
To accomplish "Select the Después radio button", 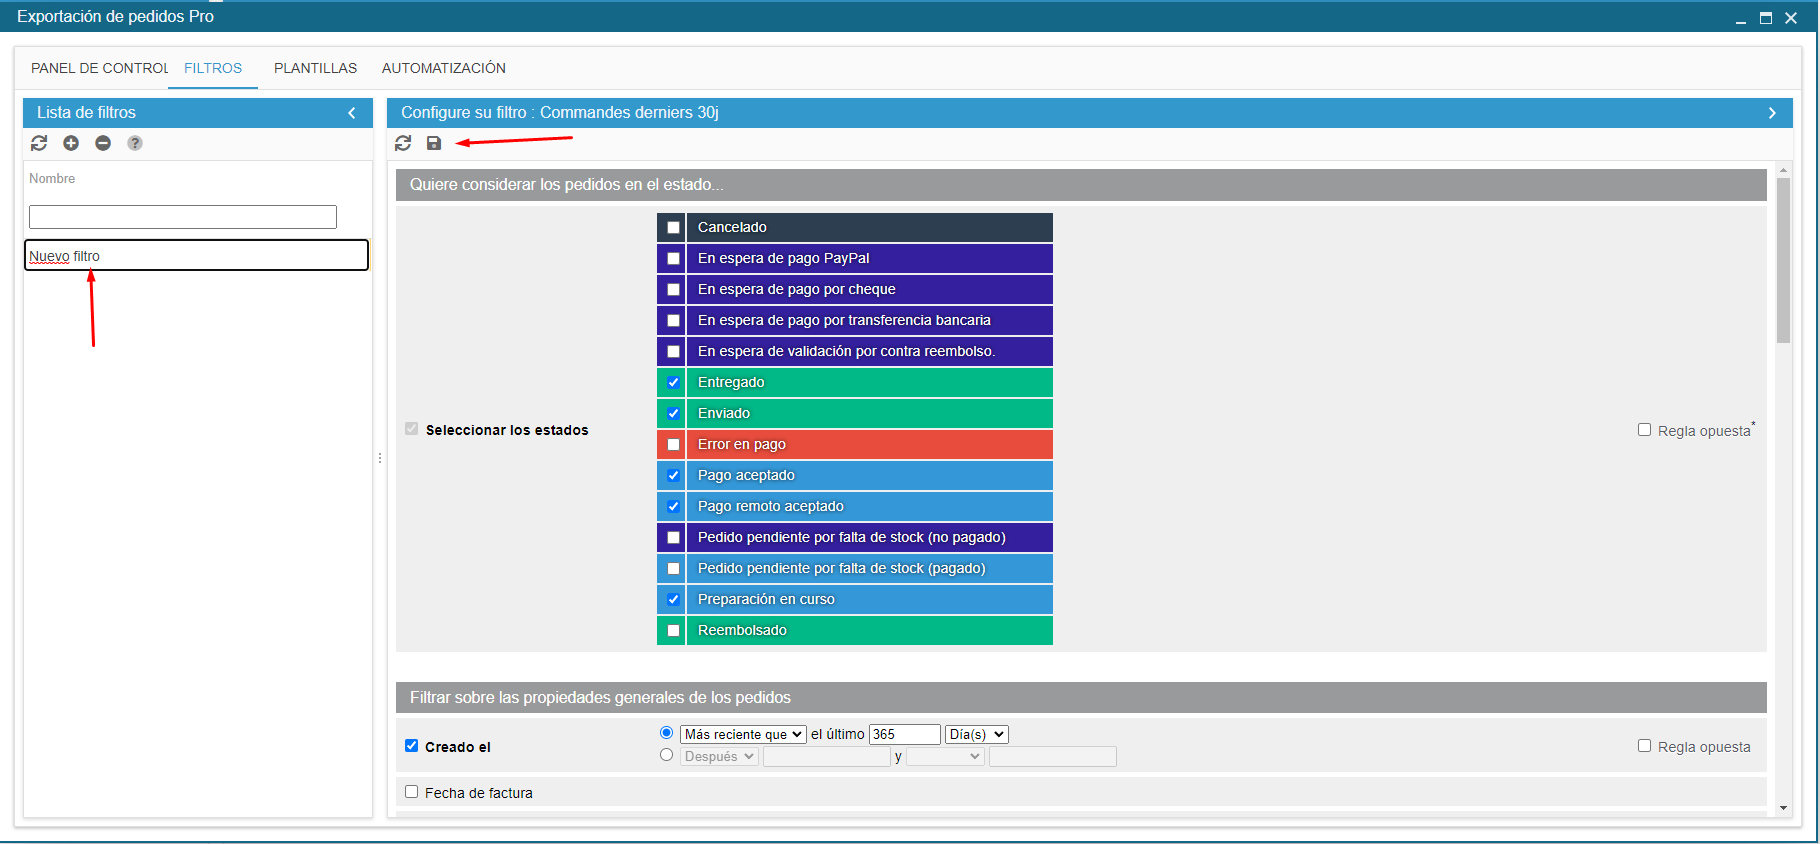I will (666, 755).
